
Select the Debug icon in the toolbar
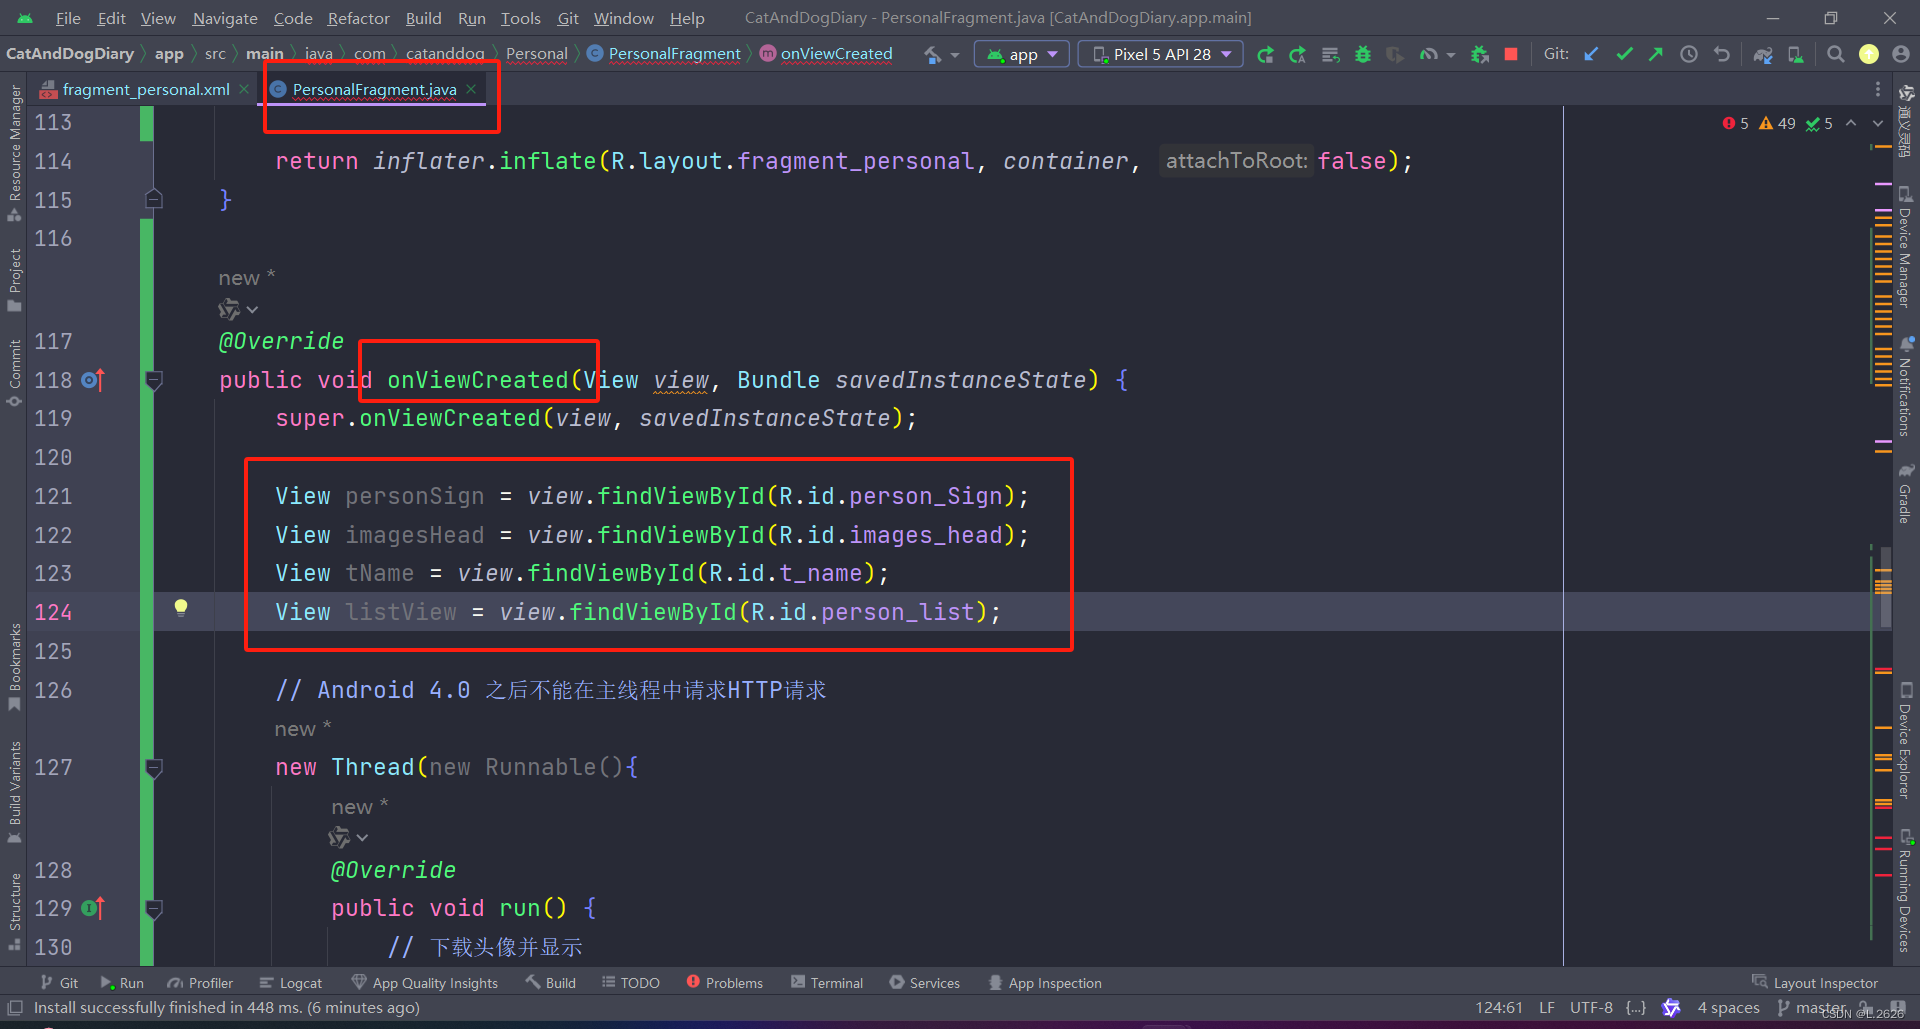coord(1363,54)
